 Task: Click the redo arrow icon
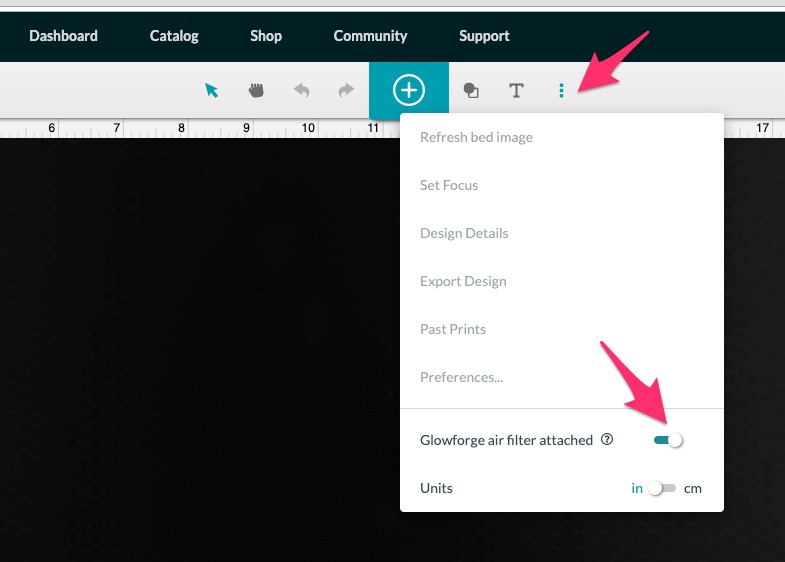coord(346,90)
